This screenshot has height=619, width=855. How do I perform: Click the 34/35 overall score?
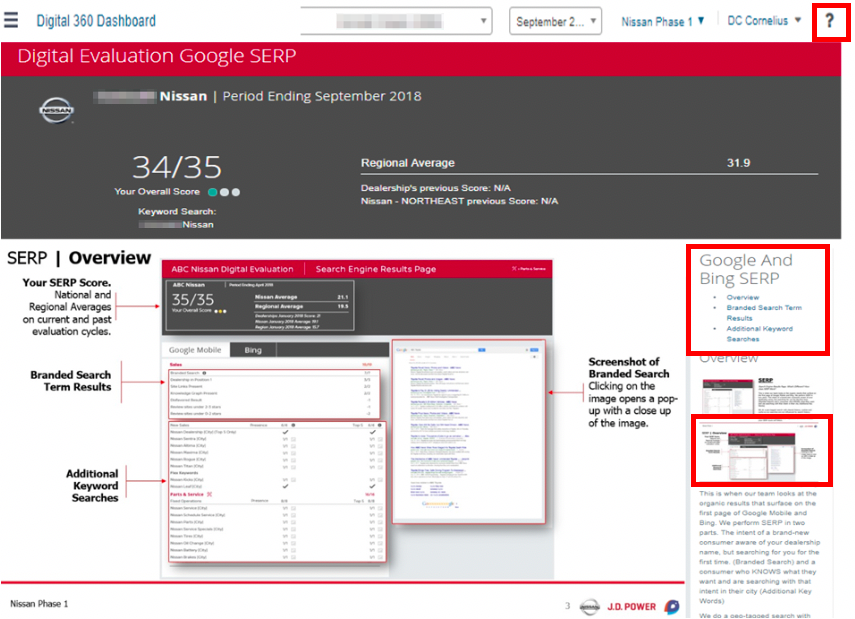(177, 167)
